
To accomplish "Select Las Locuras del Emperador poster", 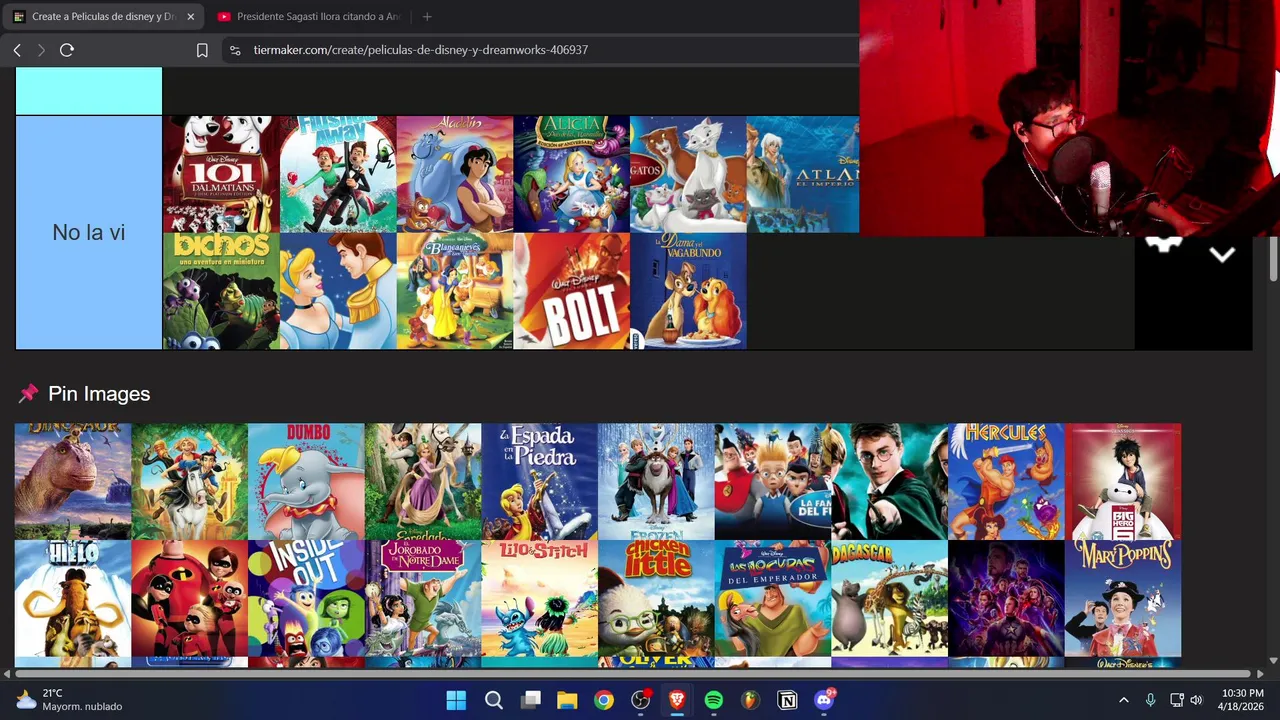I will tap(773, 598).
